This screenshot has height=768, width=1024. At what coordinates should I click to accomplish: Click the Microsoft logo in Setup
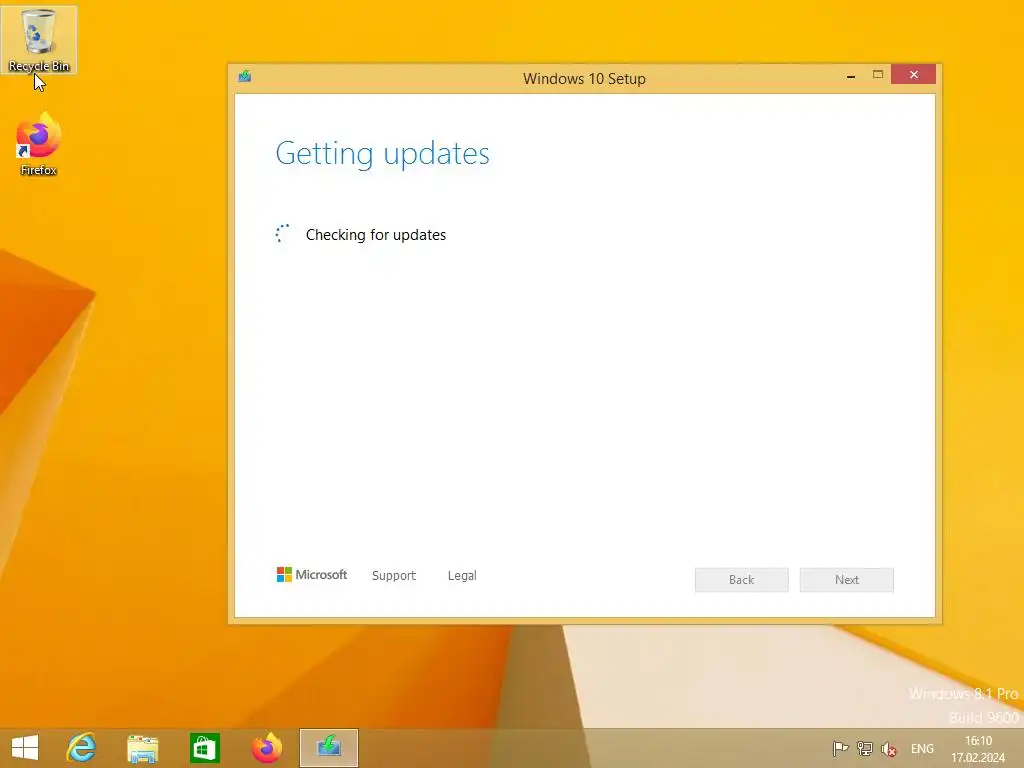(x=312, y=575)
